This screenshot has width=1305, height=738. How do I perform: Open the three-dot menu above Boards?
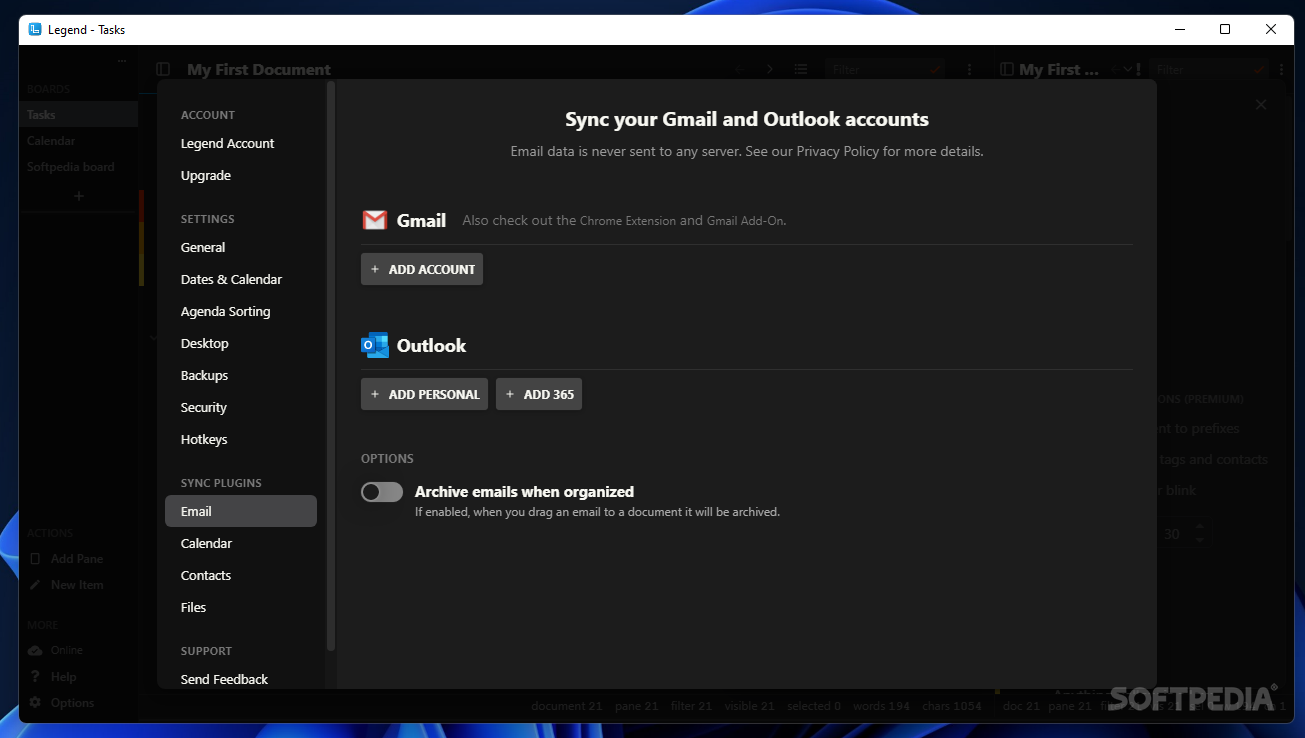pos(122,62)
